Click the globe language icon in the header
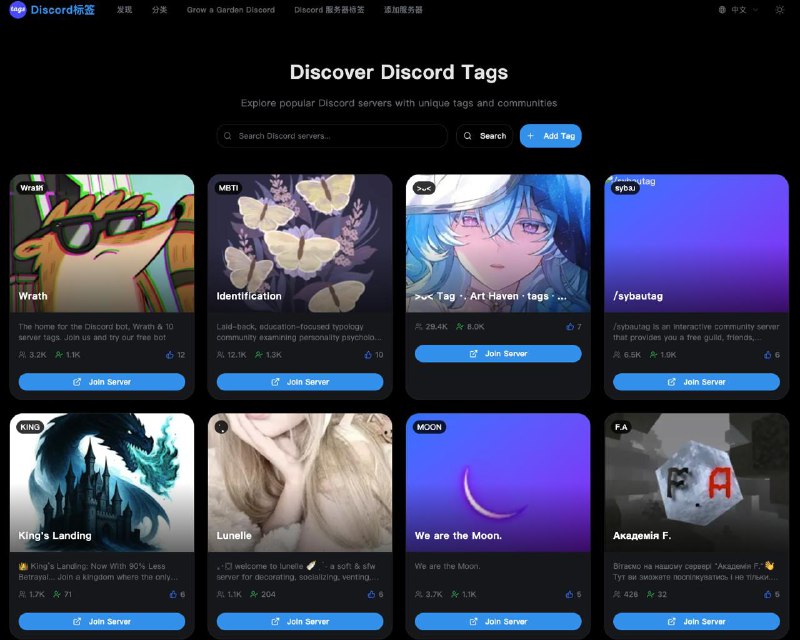800x640 pixels. 723,10
